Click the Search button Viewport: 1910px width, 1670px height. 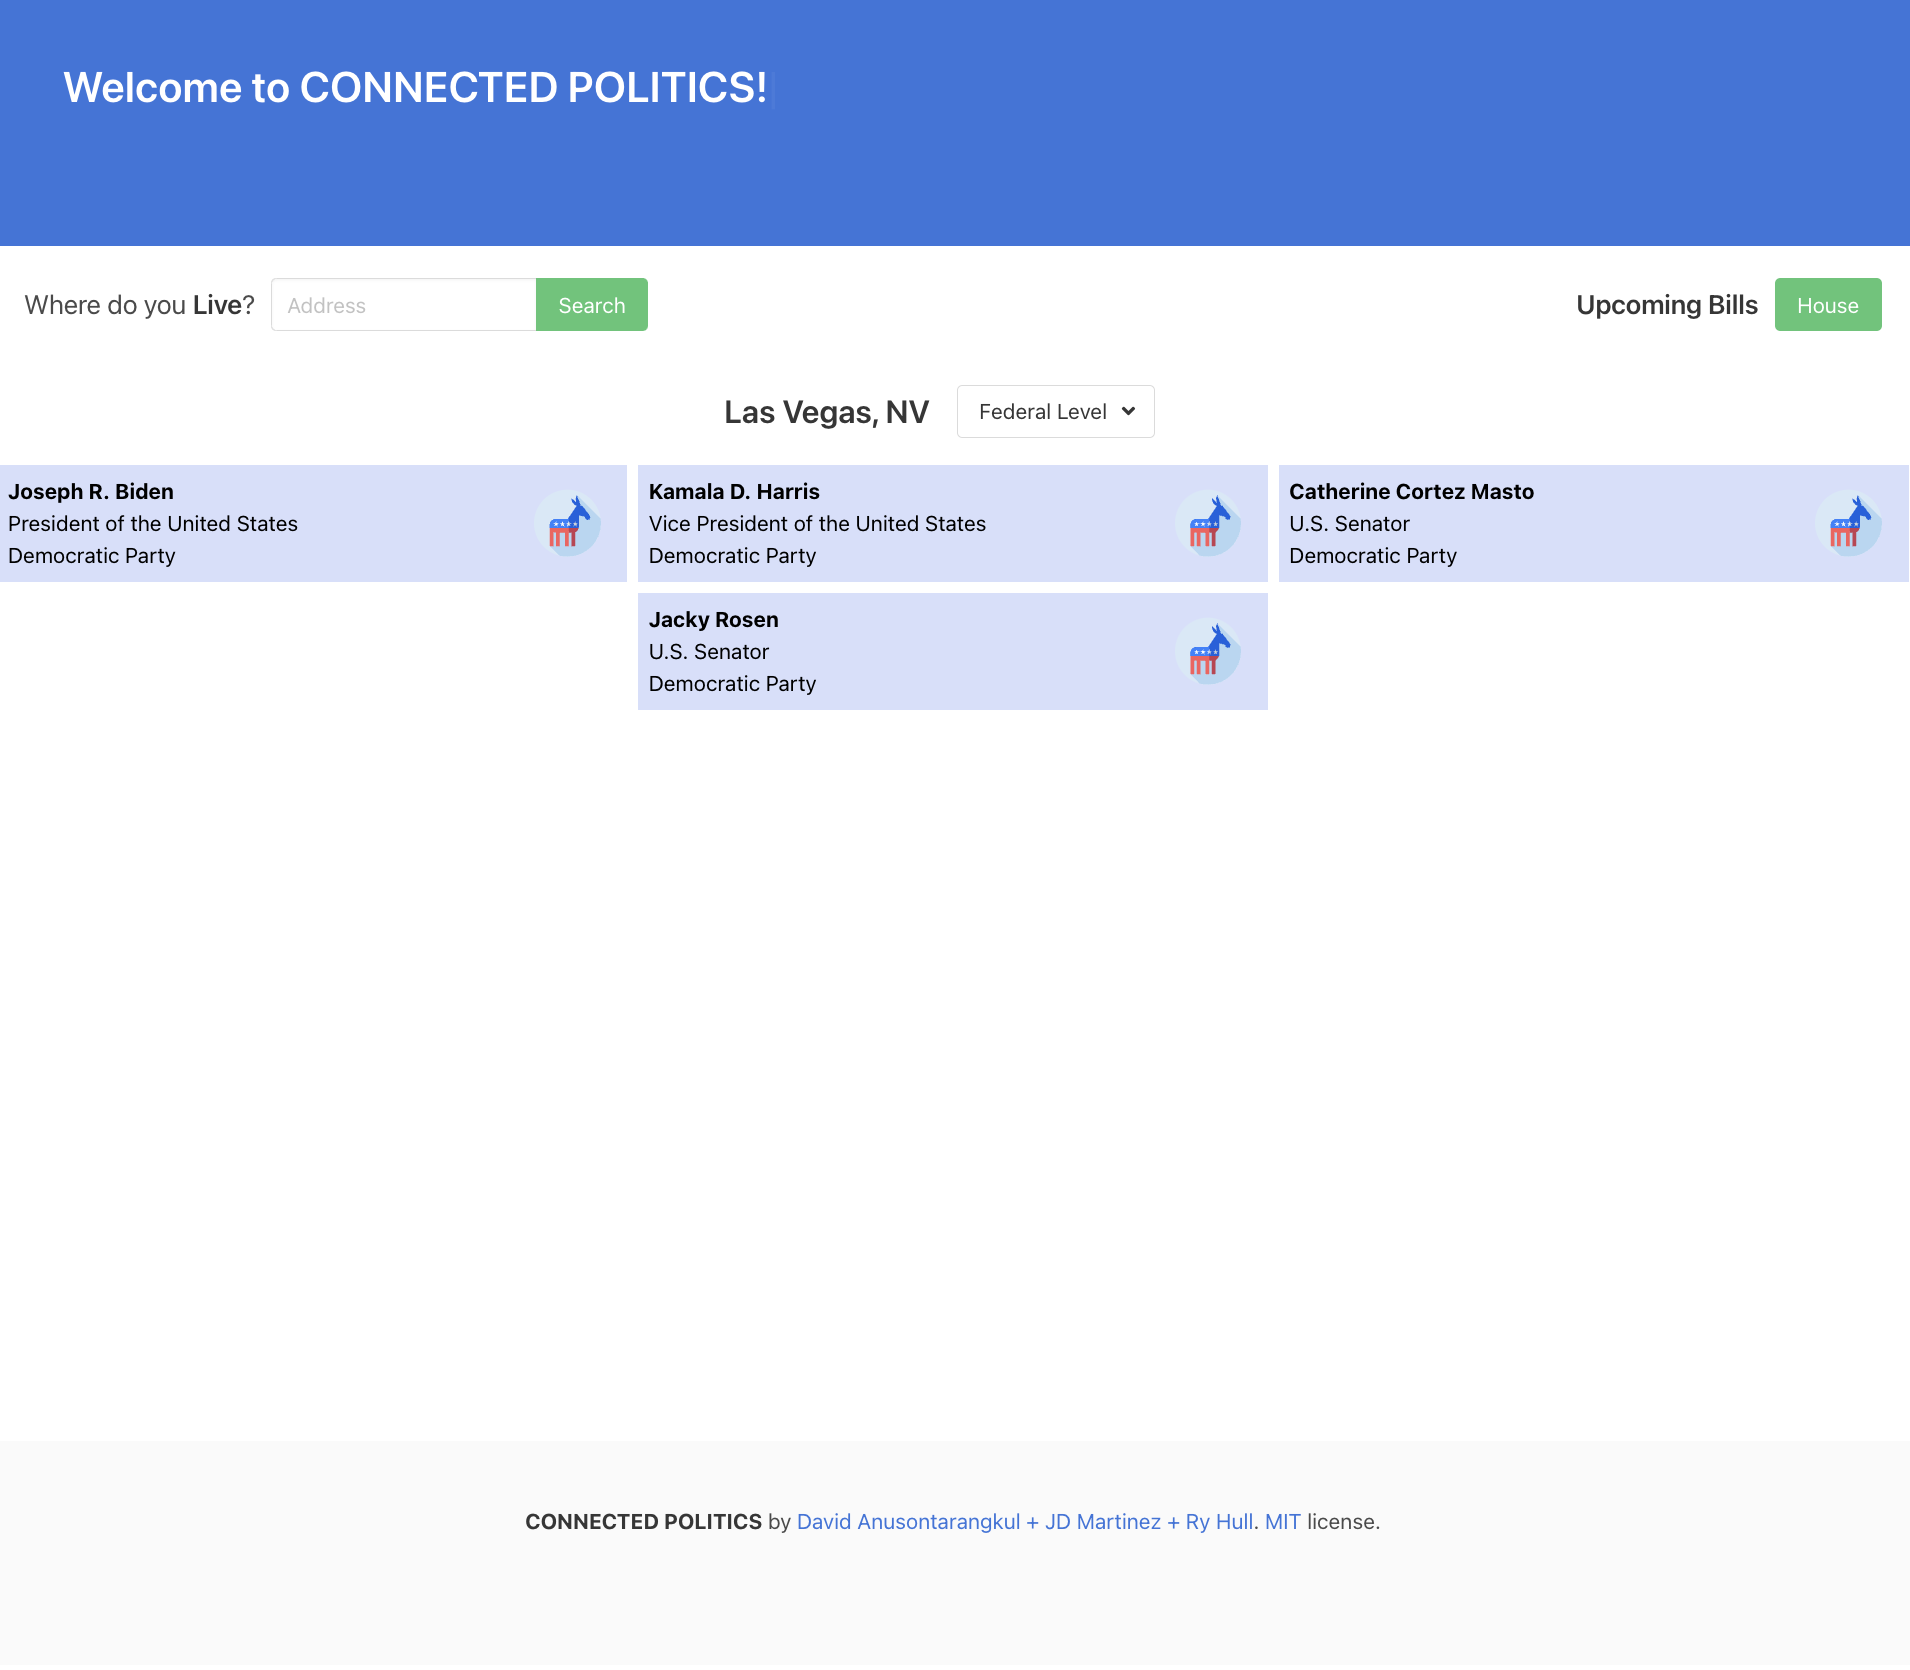coord(592,305)
